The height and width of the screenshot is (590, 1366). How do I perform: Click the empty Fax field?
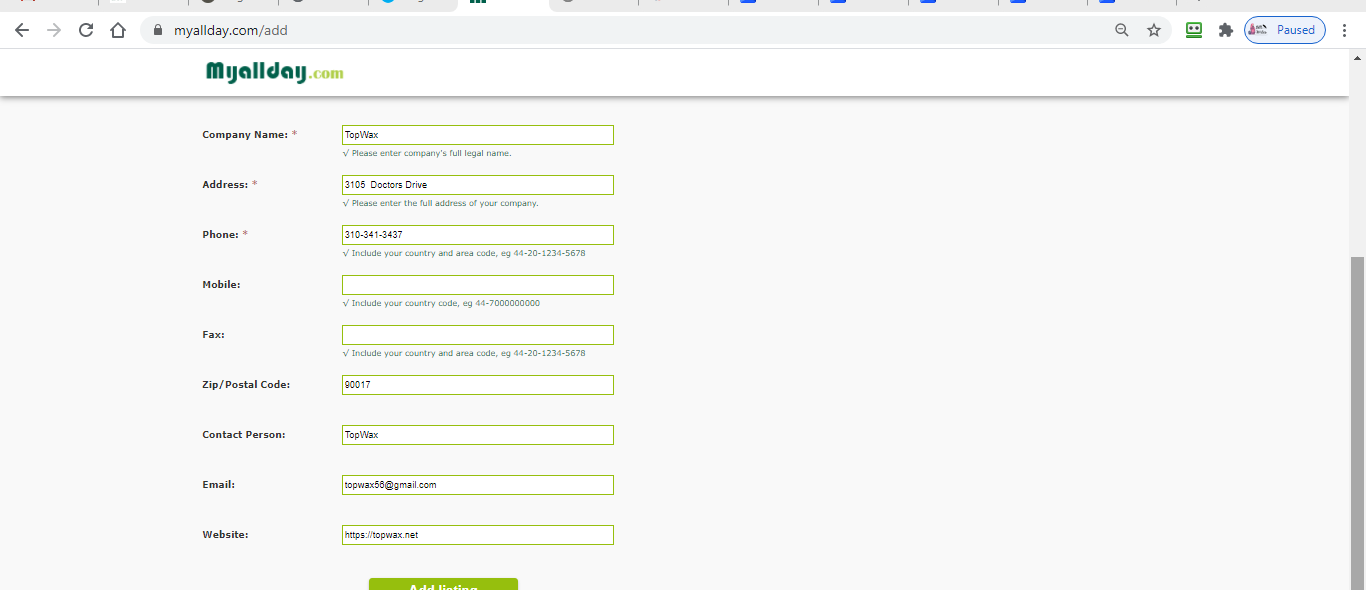coord(478,335)
